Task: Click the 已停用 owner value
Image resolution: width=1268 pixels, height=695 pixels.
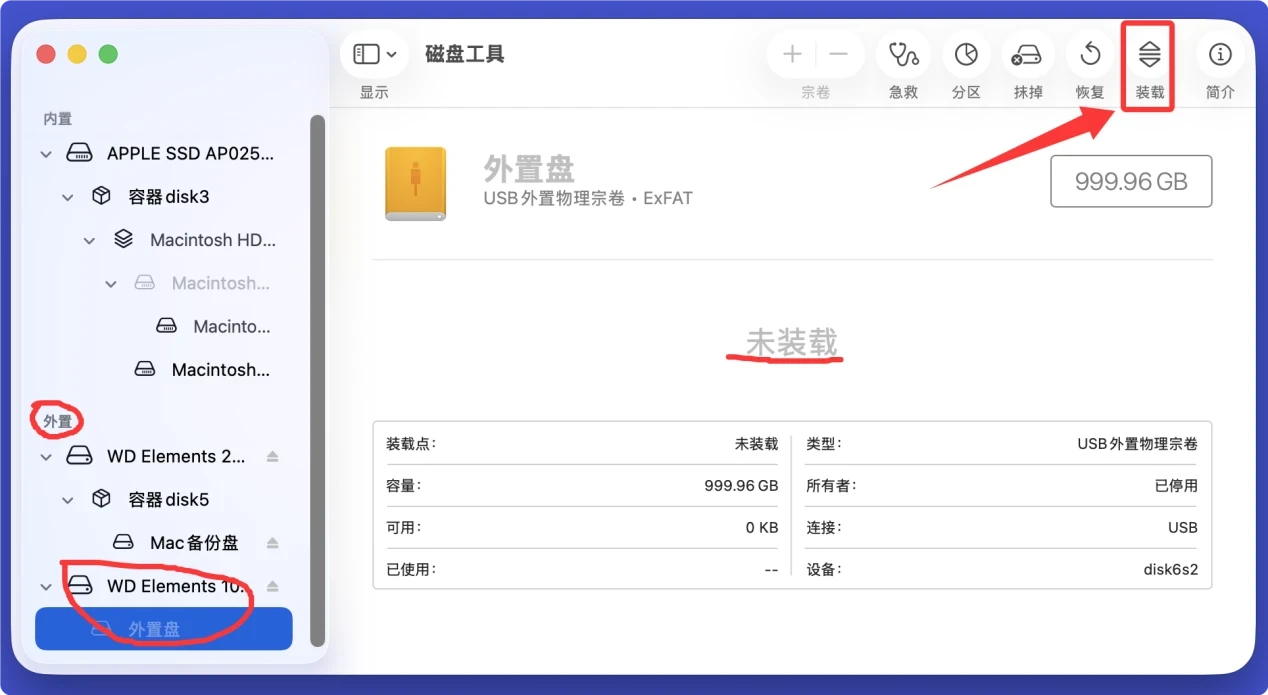Action: [x=1176, y=486]
